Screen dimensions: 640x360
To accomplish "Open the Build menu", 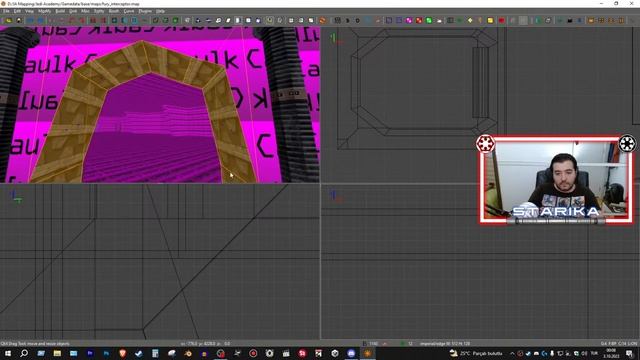I will click(60, 11).
